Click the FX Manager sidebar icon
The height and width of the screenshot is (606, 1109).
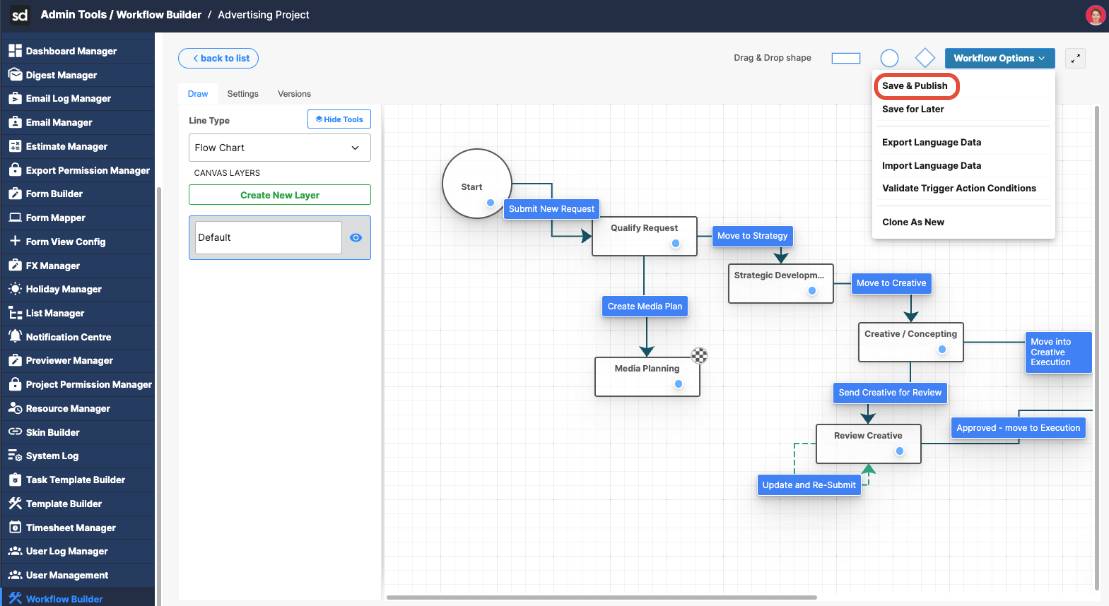[15, 265]
